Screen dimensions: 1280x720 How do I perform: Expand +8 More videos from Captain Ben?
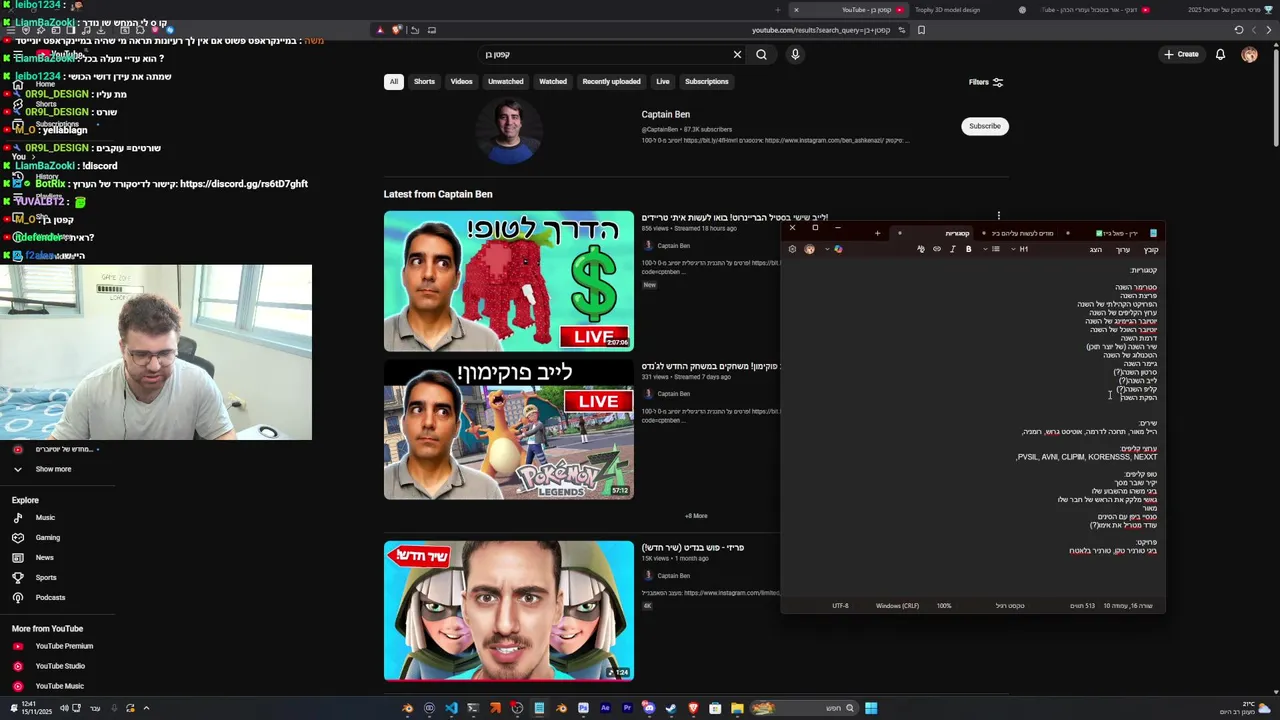coord(696,516)
